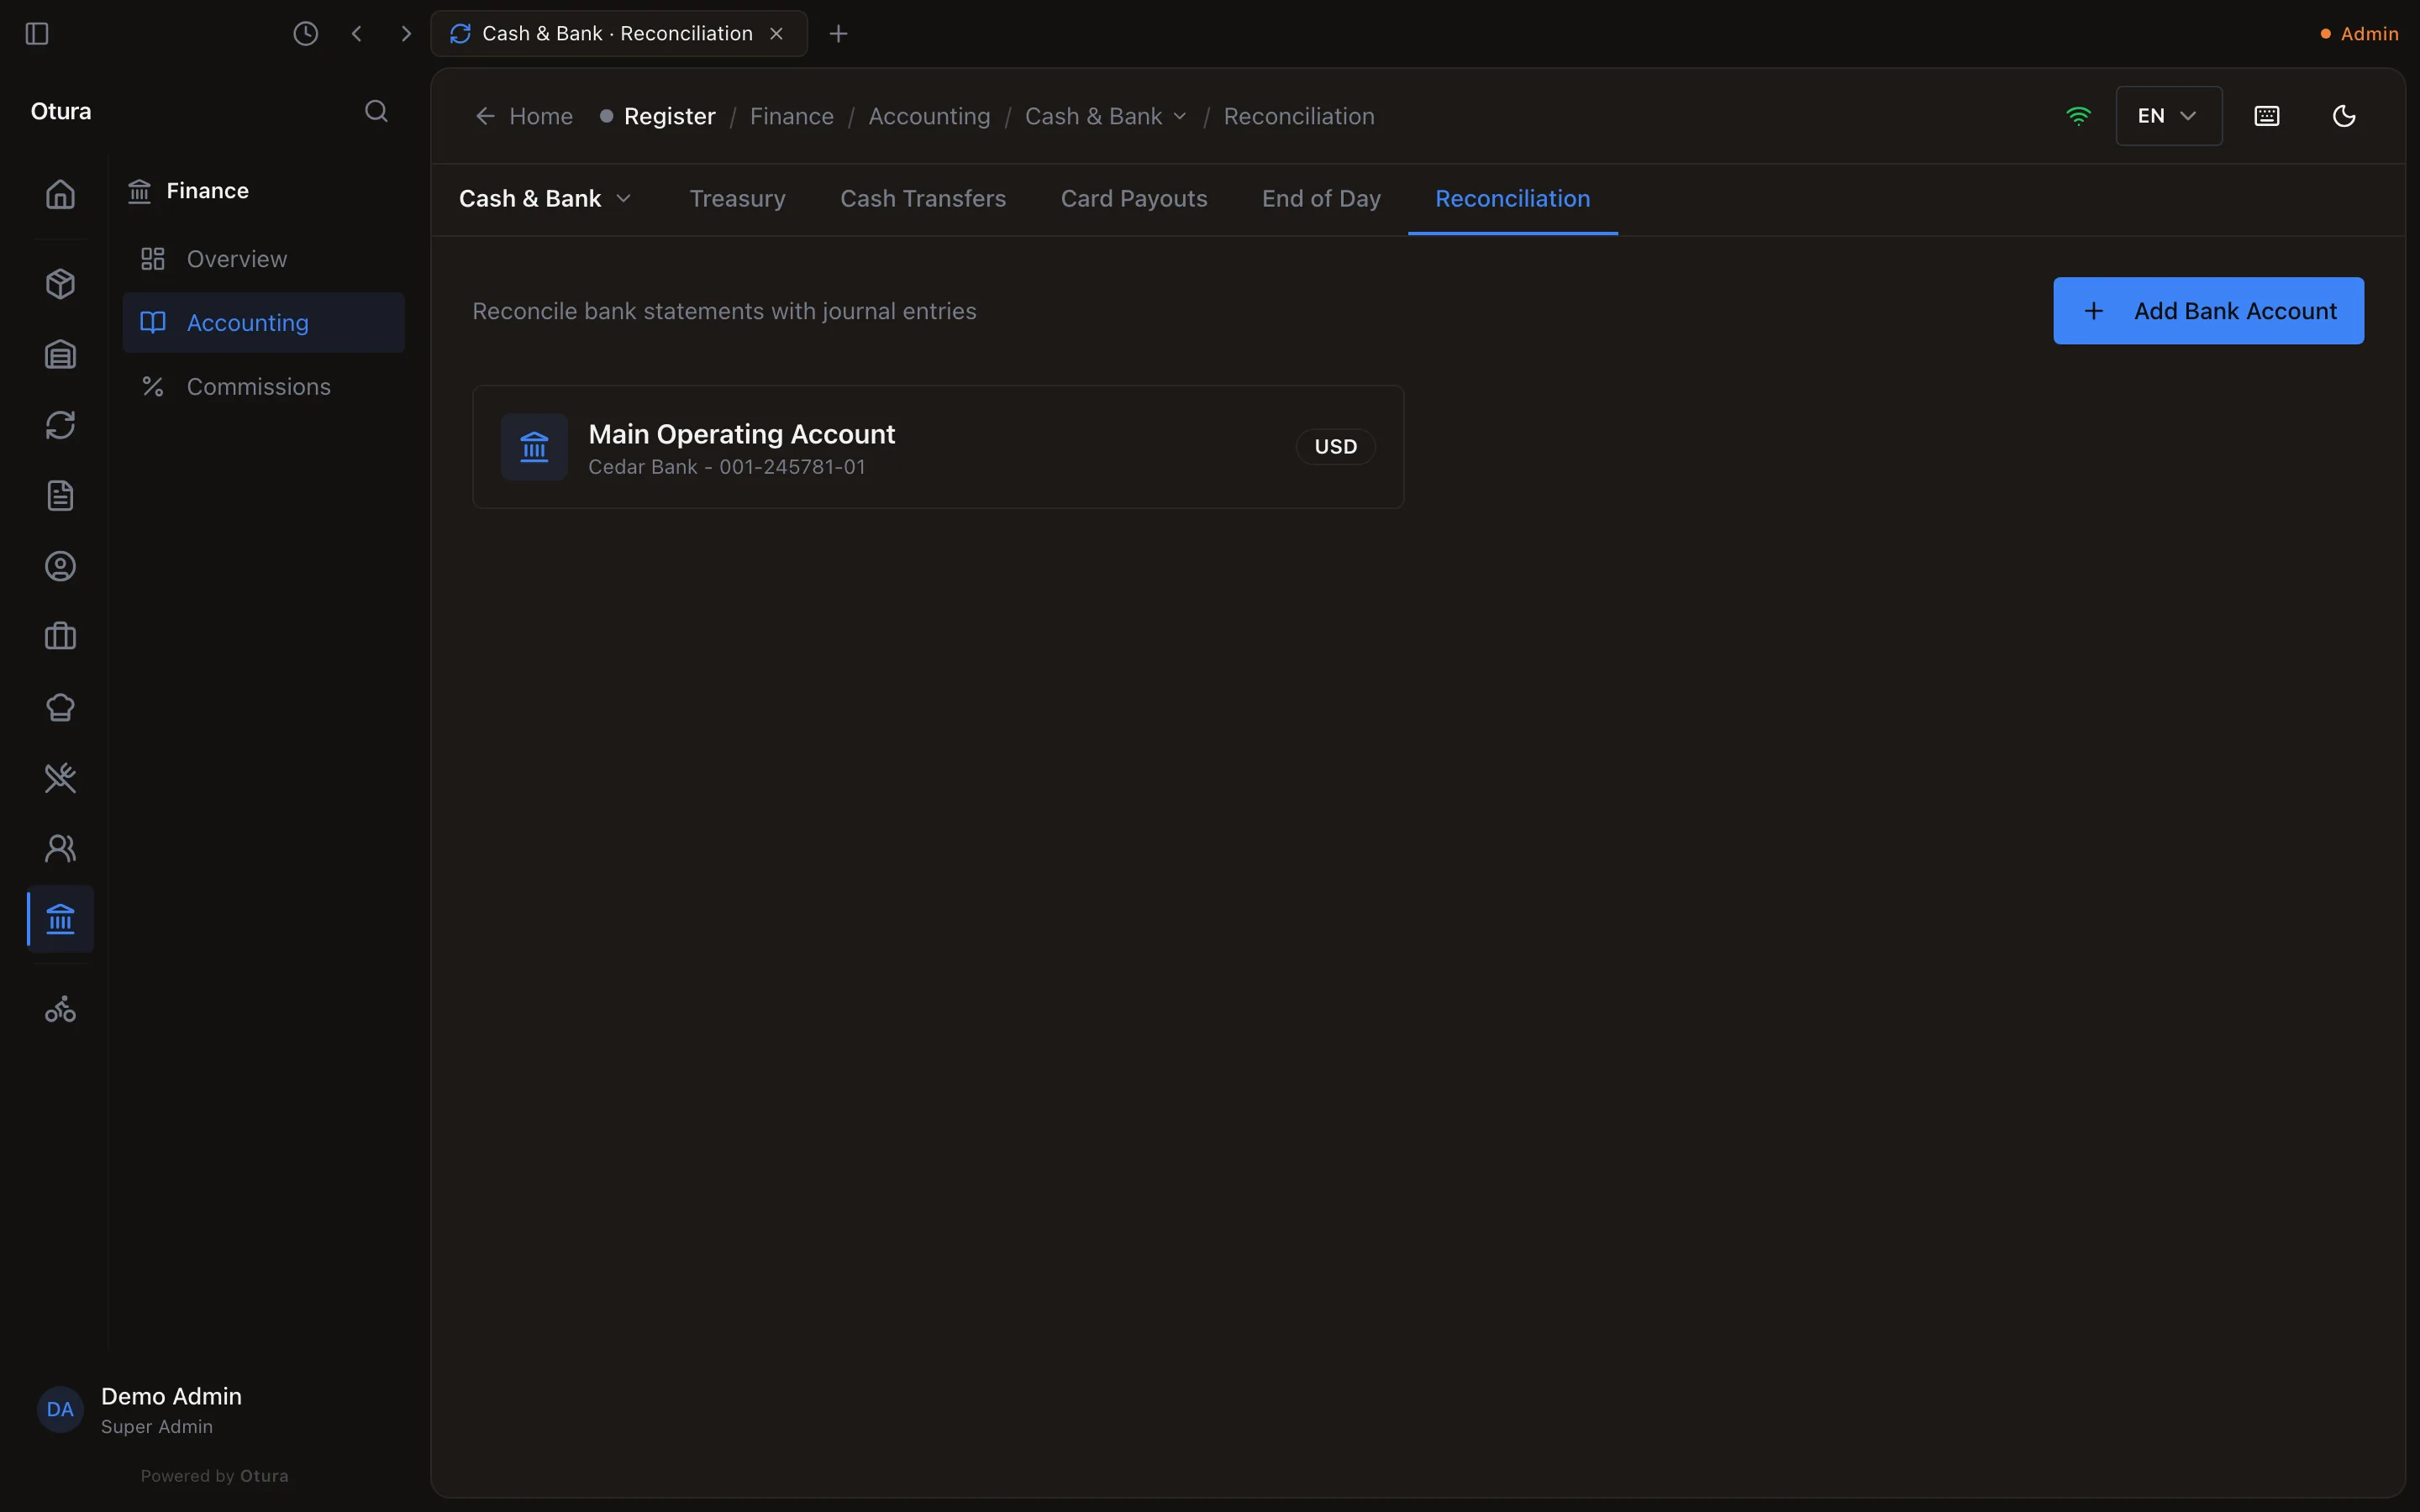The image size is (2420, 1512).
Task: Open the keyboard shortcuts icon
Action: pos(2267,116)
